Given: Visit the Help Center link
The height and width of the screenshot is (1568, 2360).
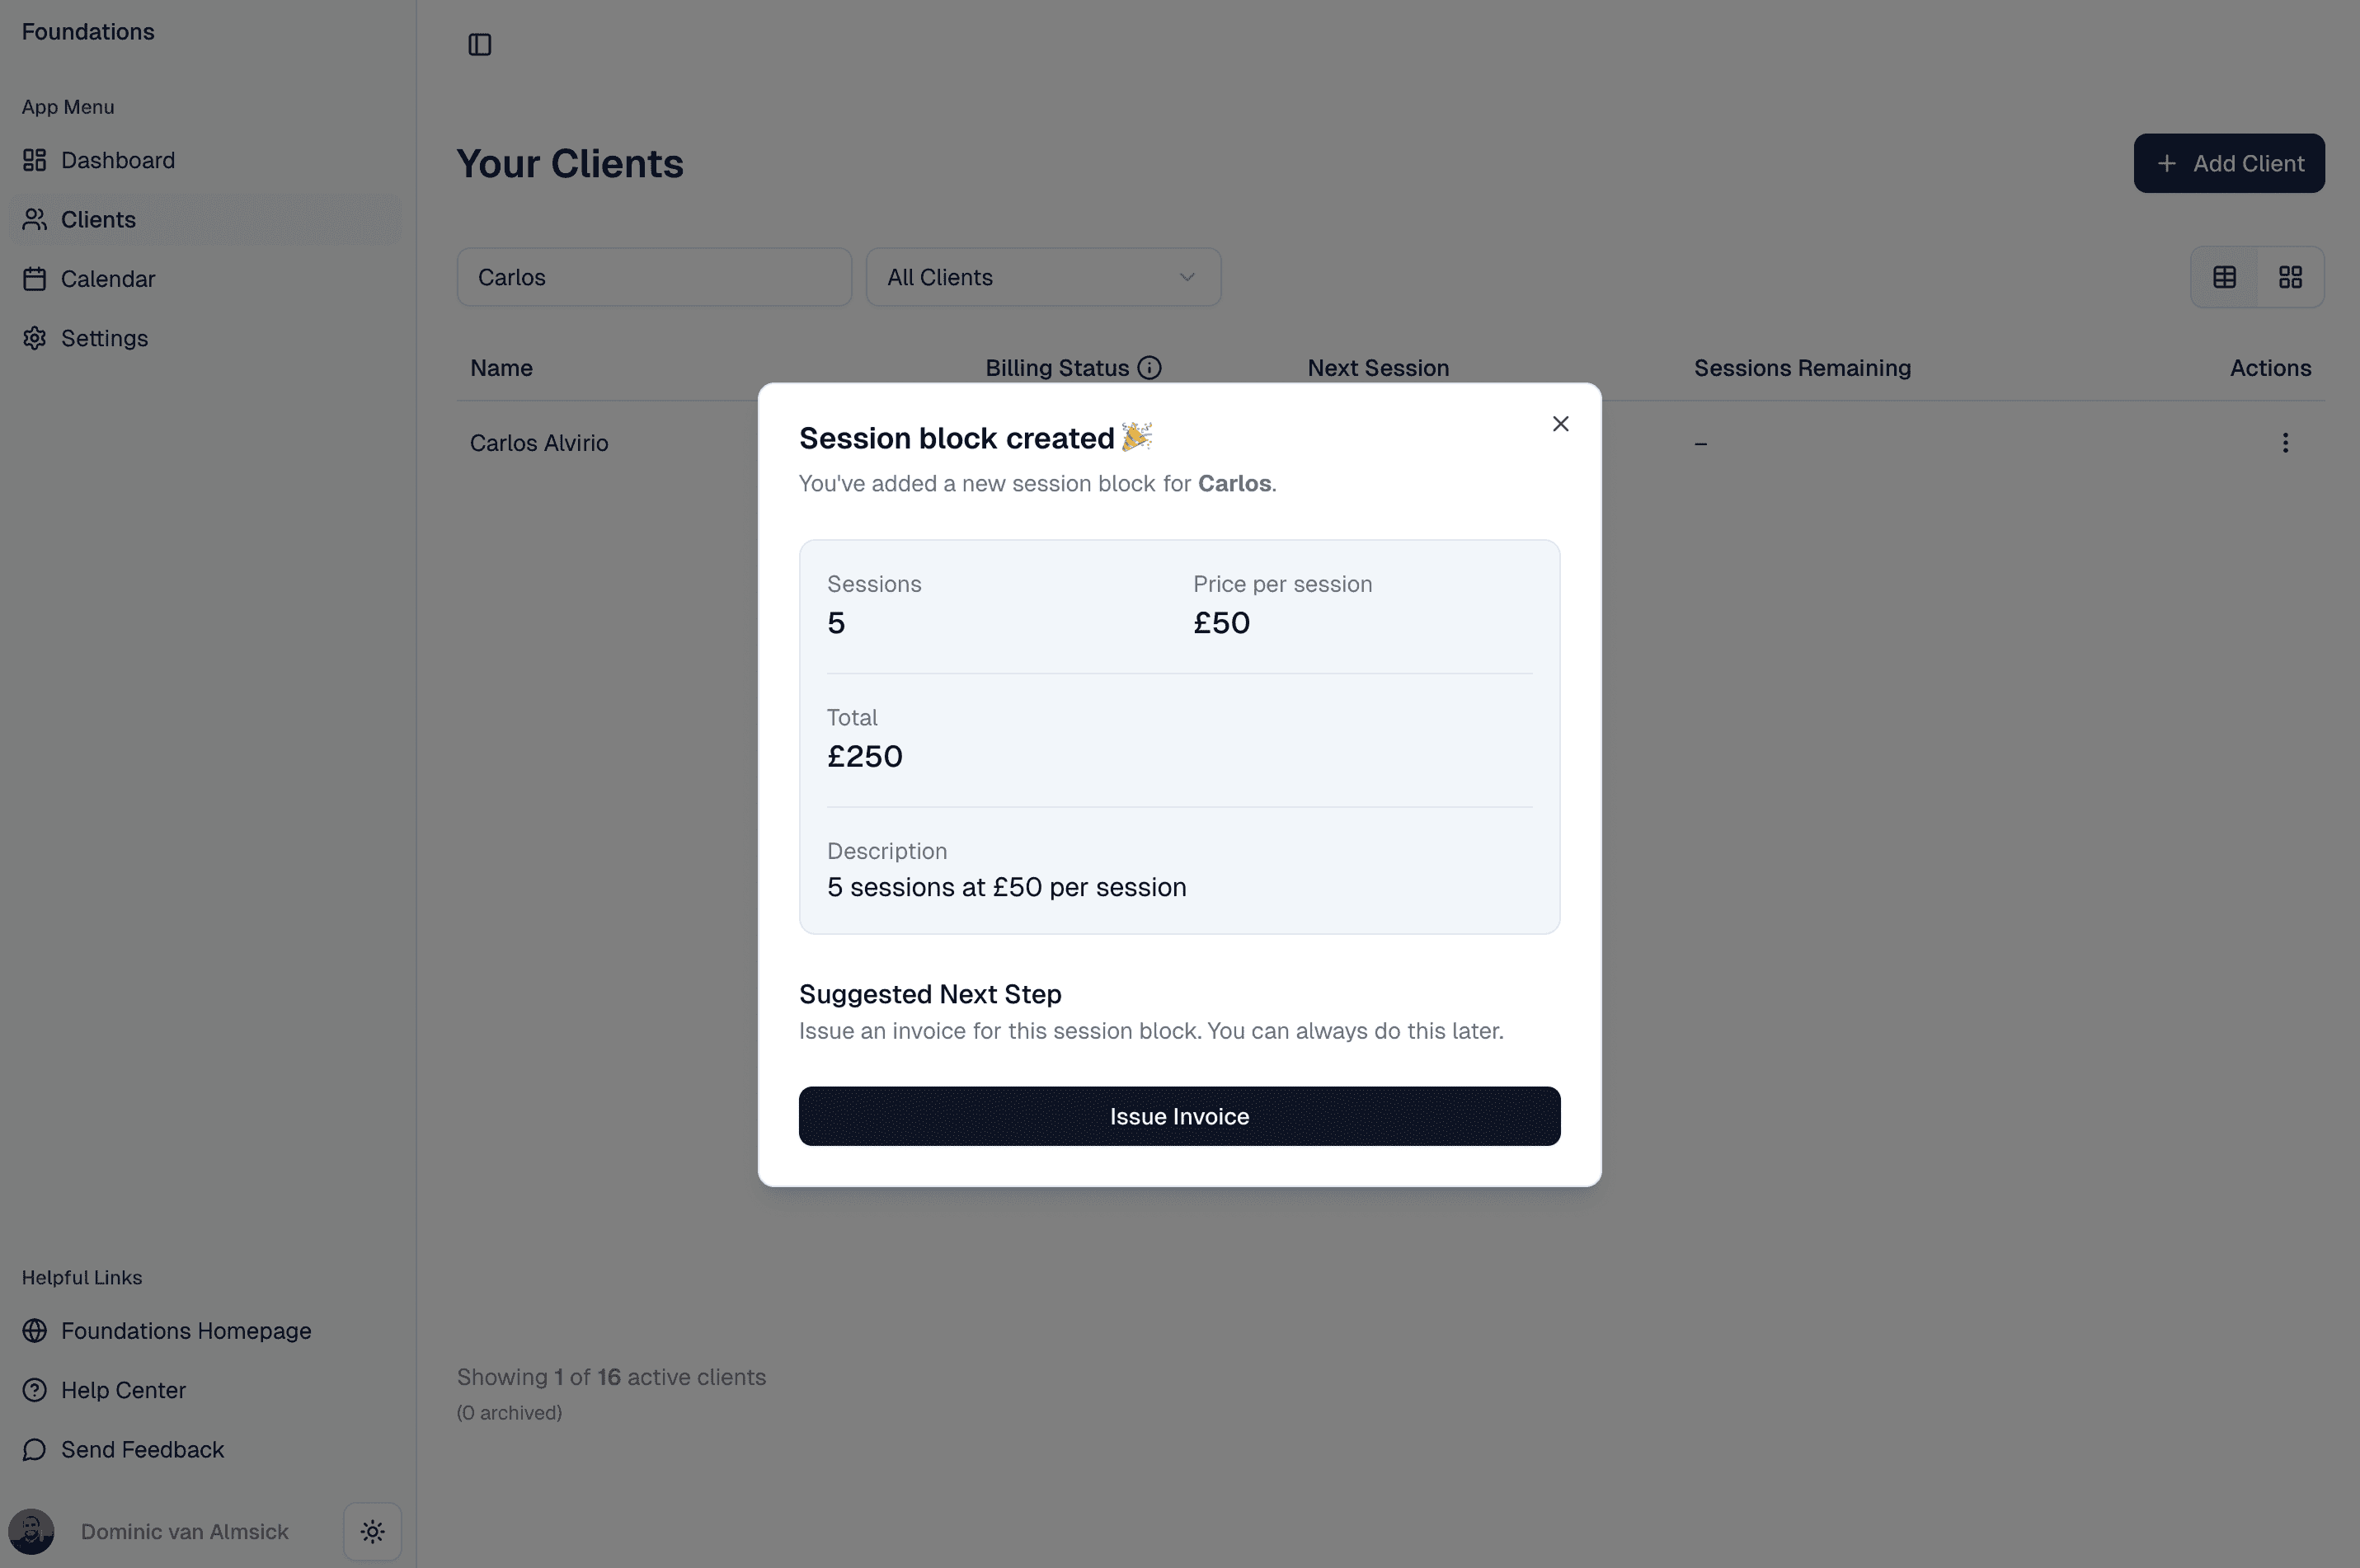Looking at the screenshot, I should (123, 1390).
